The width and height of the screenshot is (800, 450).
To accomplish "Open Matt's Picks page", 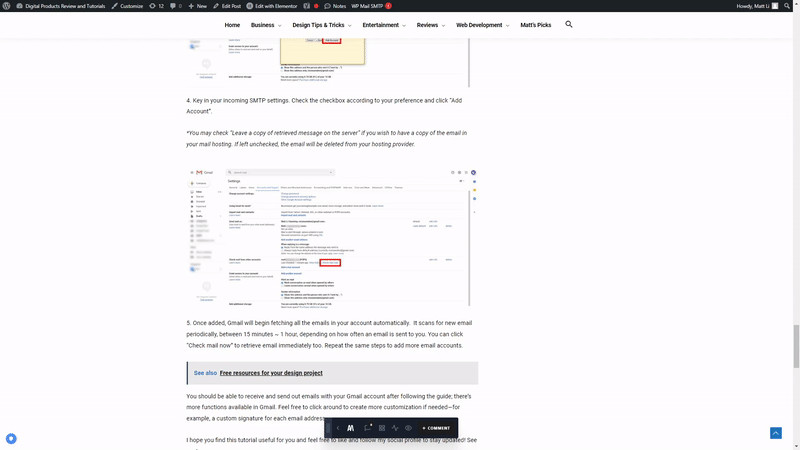I will point(536,24).
